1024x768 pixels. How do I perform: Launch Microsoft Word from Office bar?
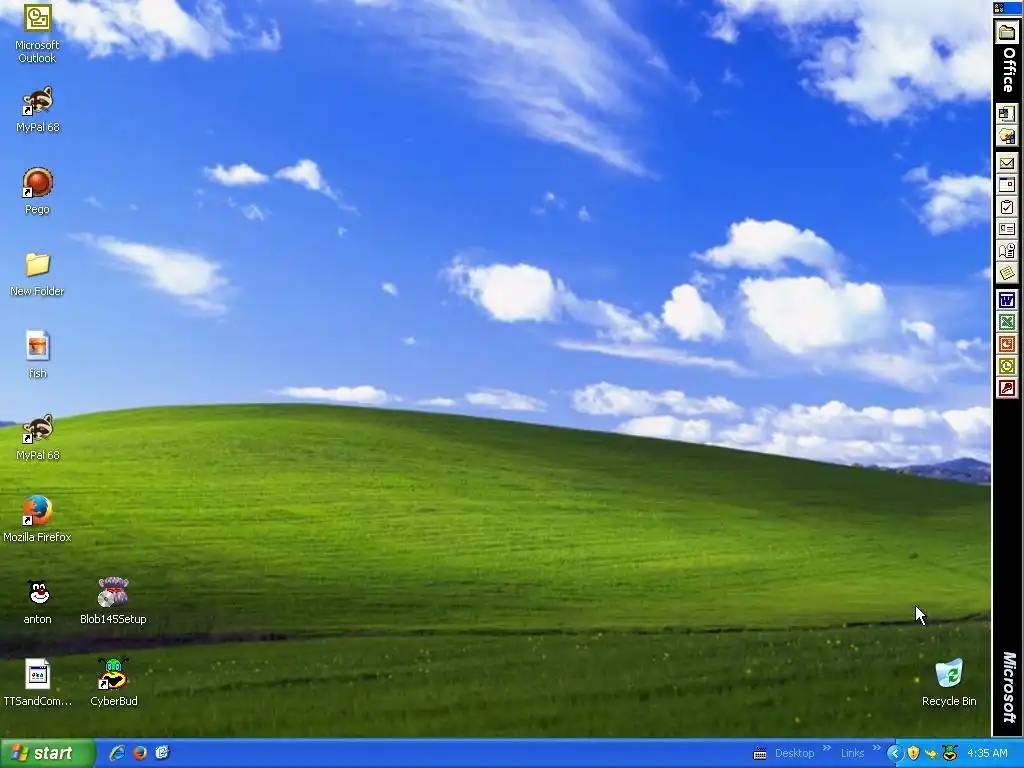point(1007,300)
